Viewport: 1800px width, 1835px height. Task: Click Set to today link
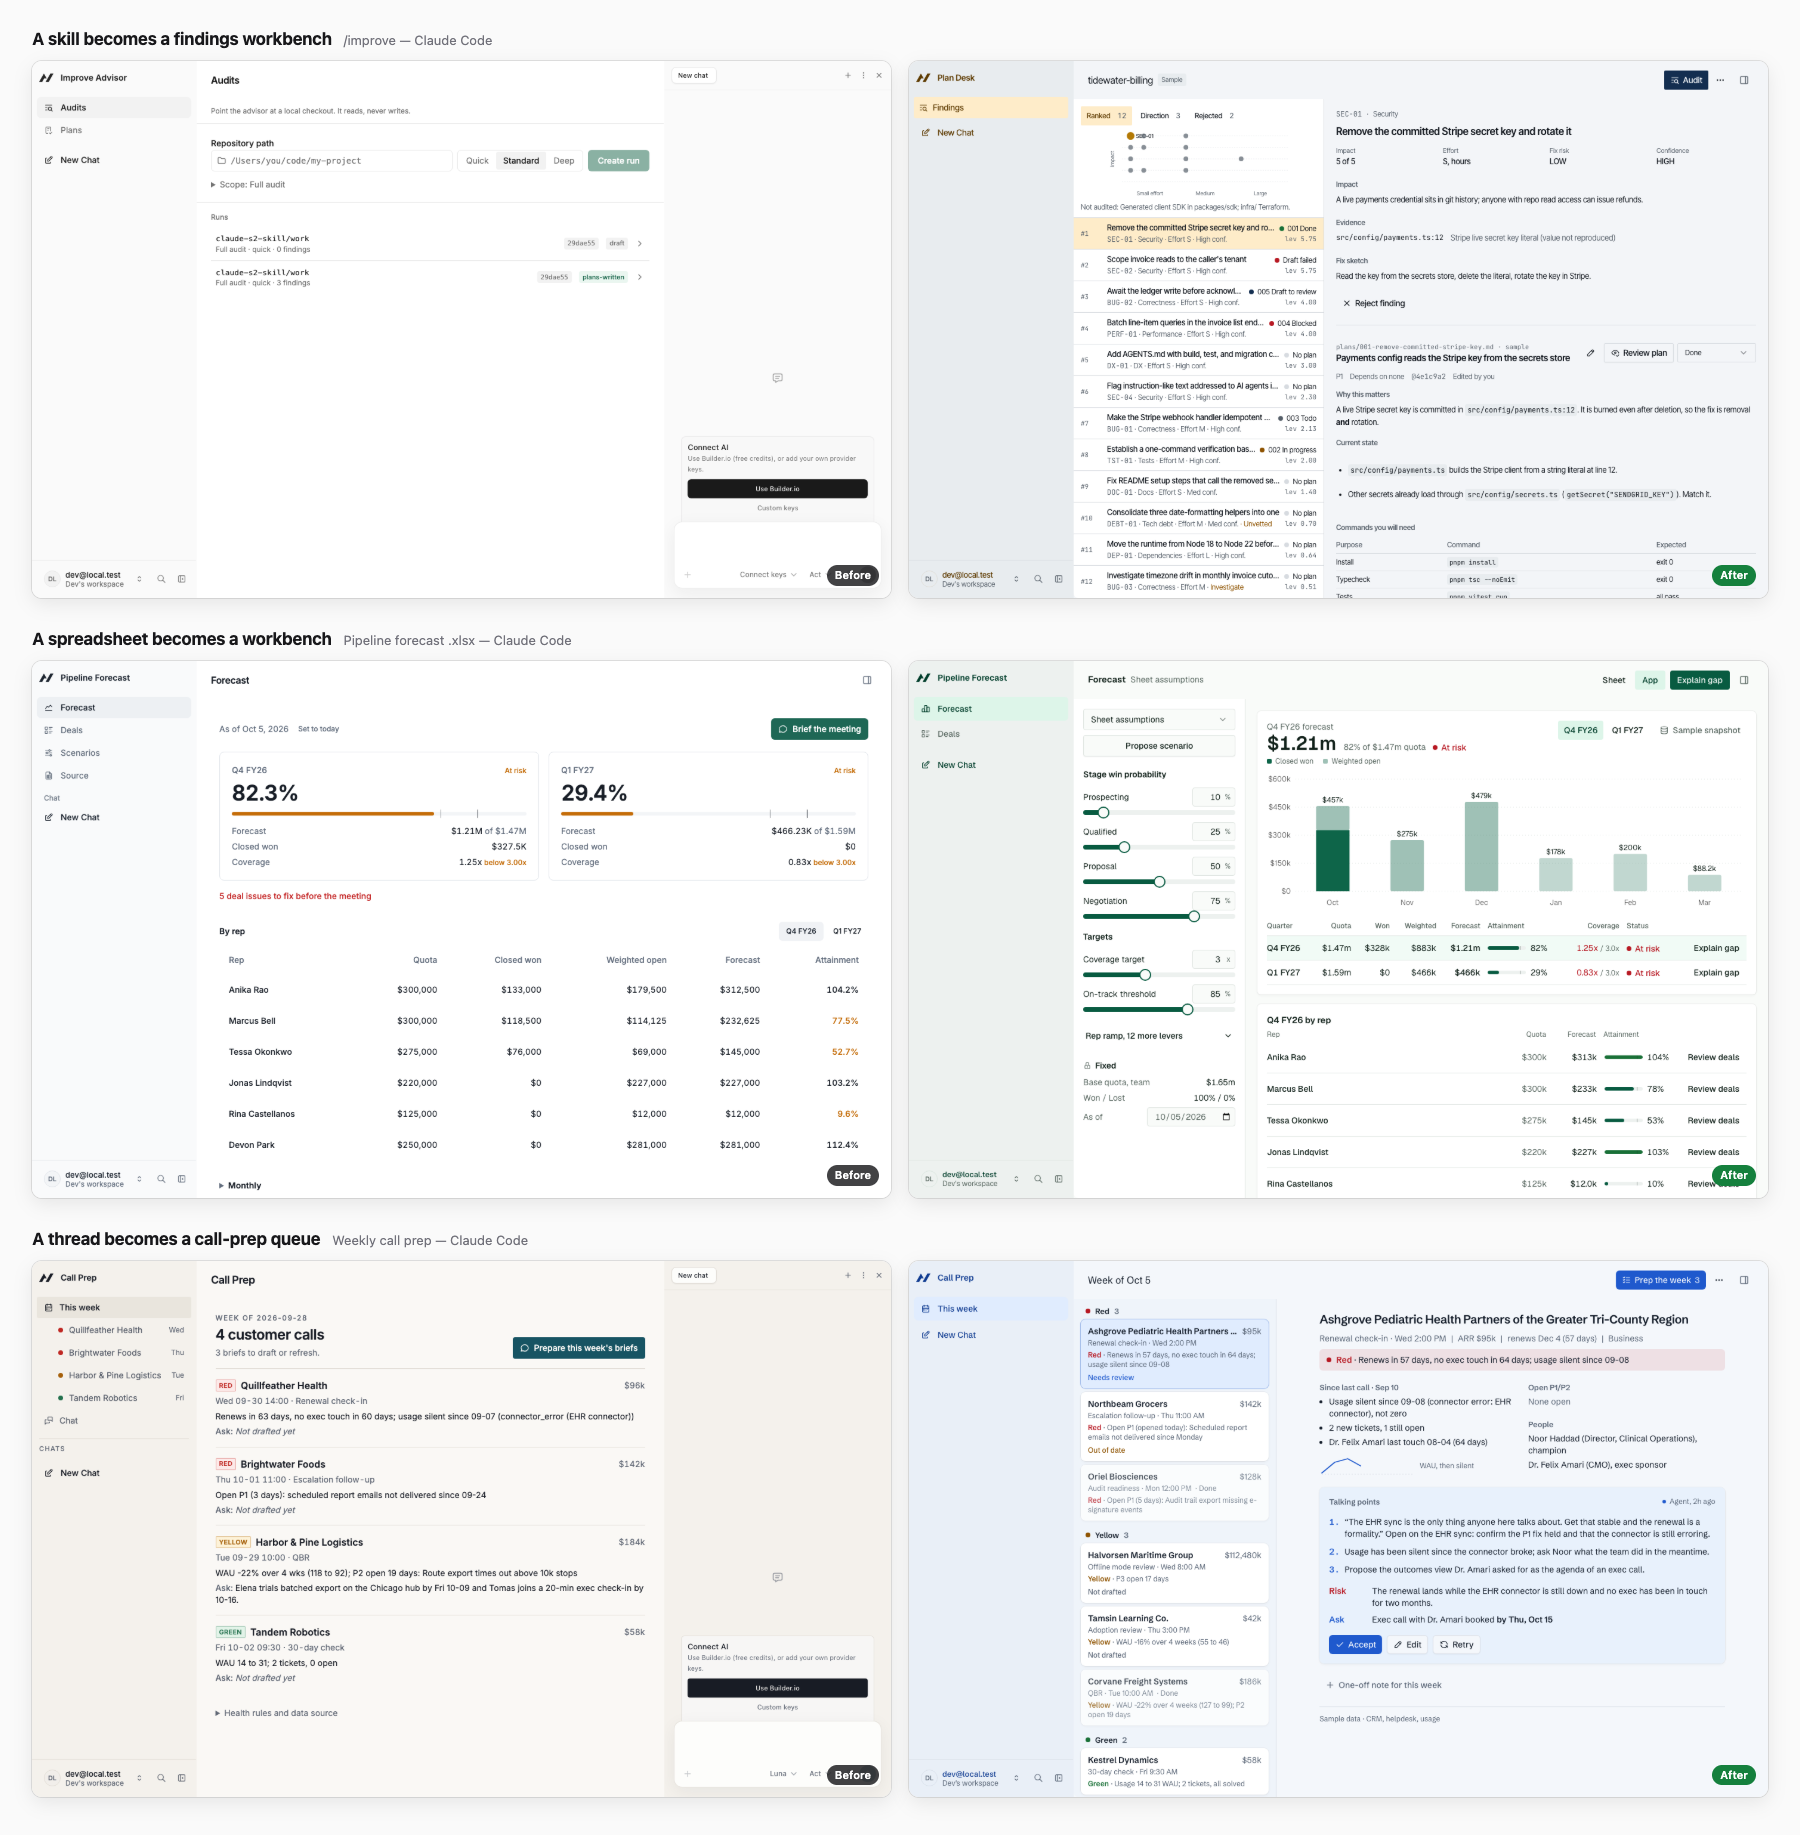point(318,729)
